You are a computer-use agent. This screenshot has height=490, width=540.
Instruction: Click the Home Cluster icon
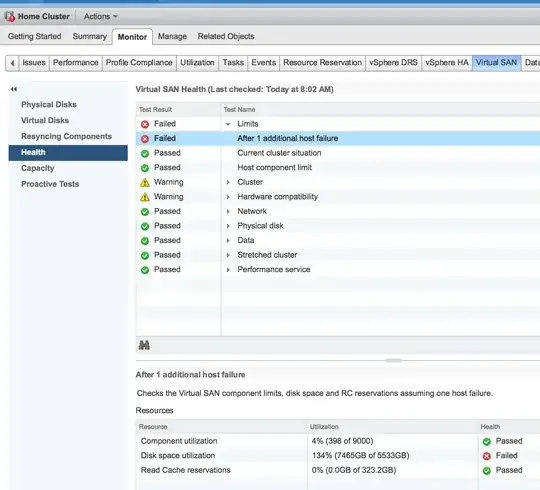(x=10, y=16)
